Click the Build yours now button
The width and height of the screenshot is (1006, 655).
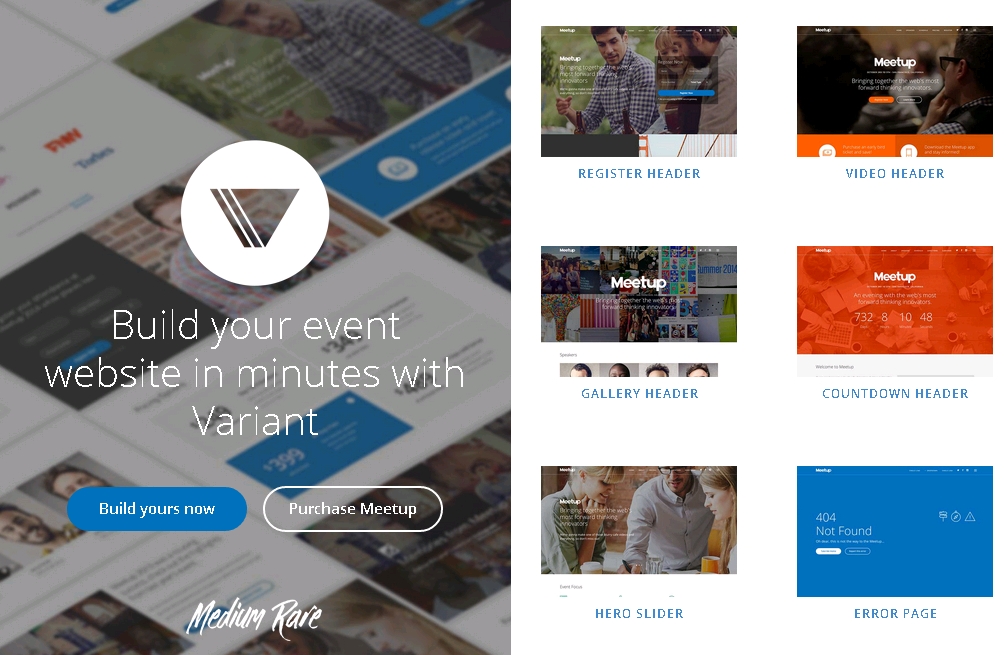point(157,509)
